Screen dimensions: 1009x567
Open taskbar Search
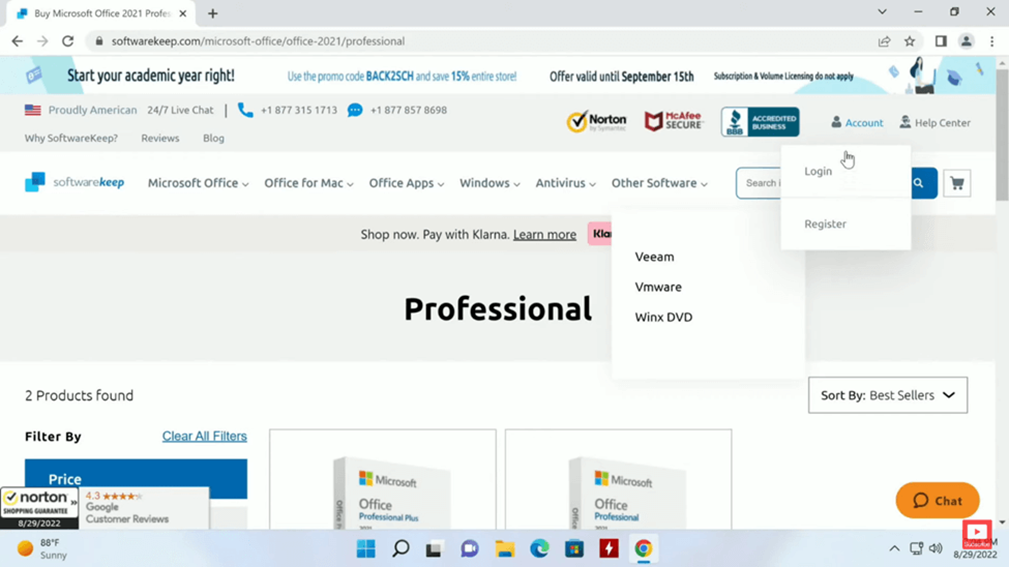pyautogui.click(x=401, y=549)
